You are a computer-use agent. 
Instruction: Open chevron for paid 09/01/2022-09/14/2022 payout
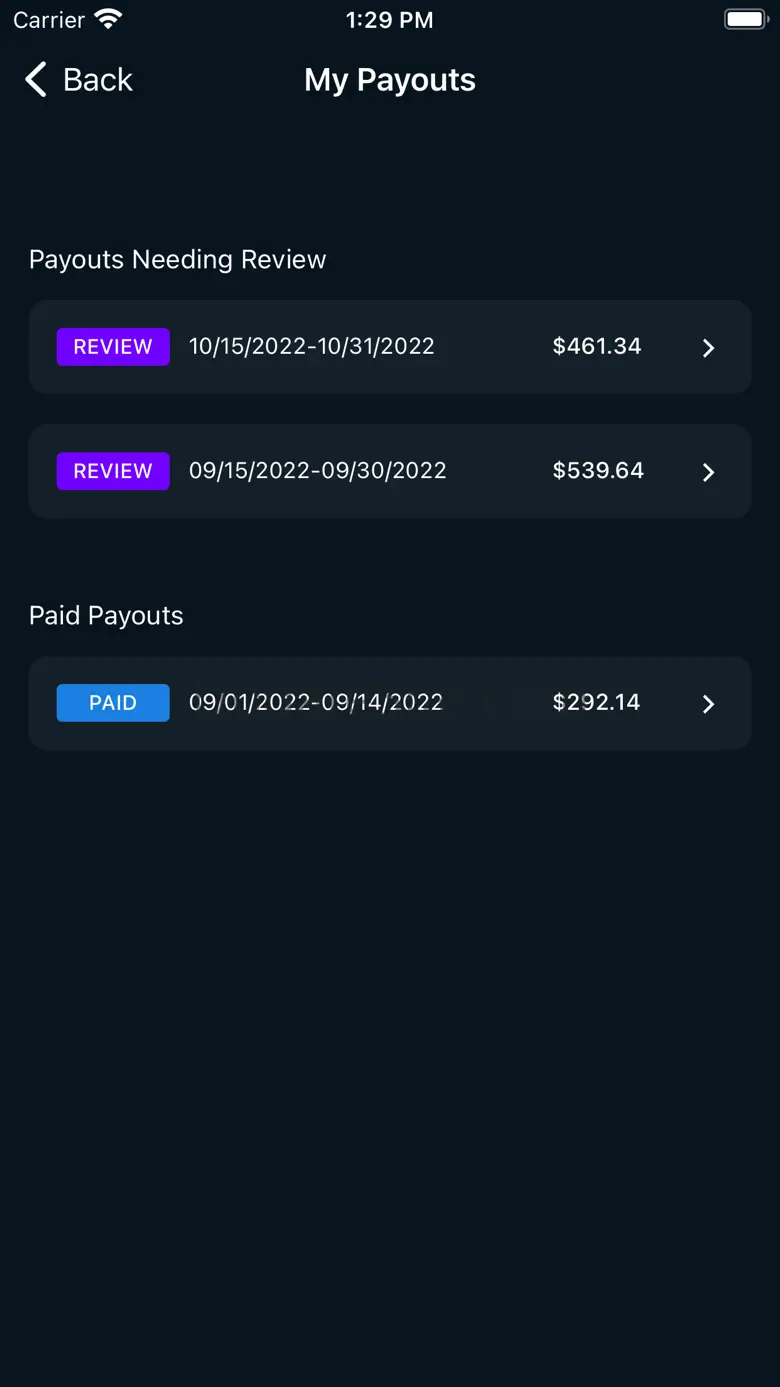pos(708,704)
